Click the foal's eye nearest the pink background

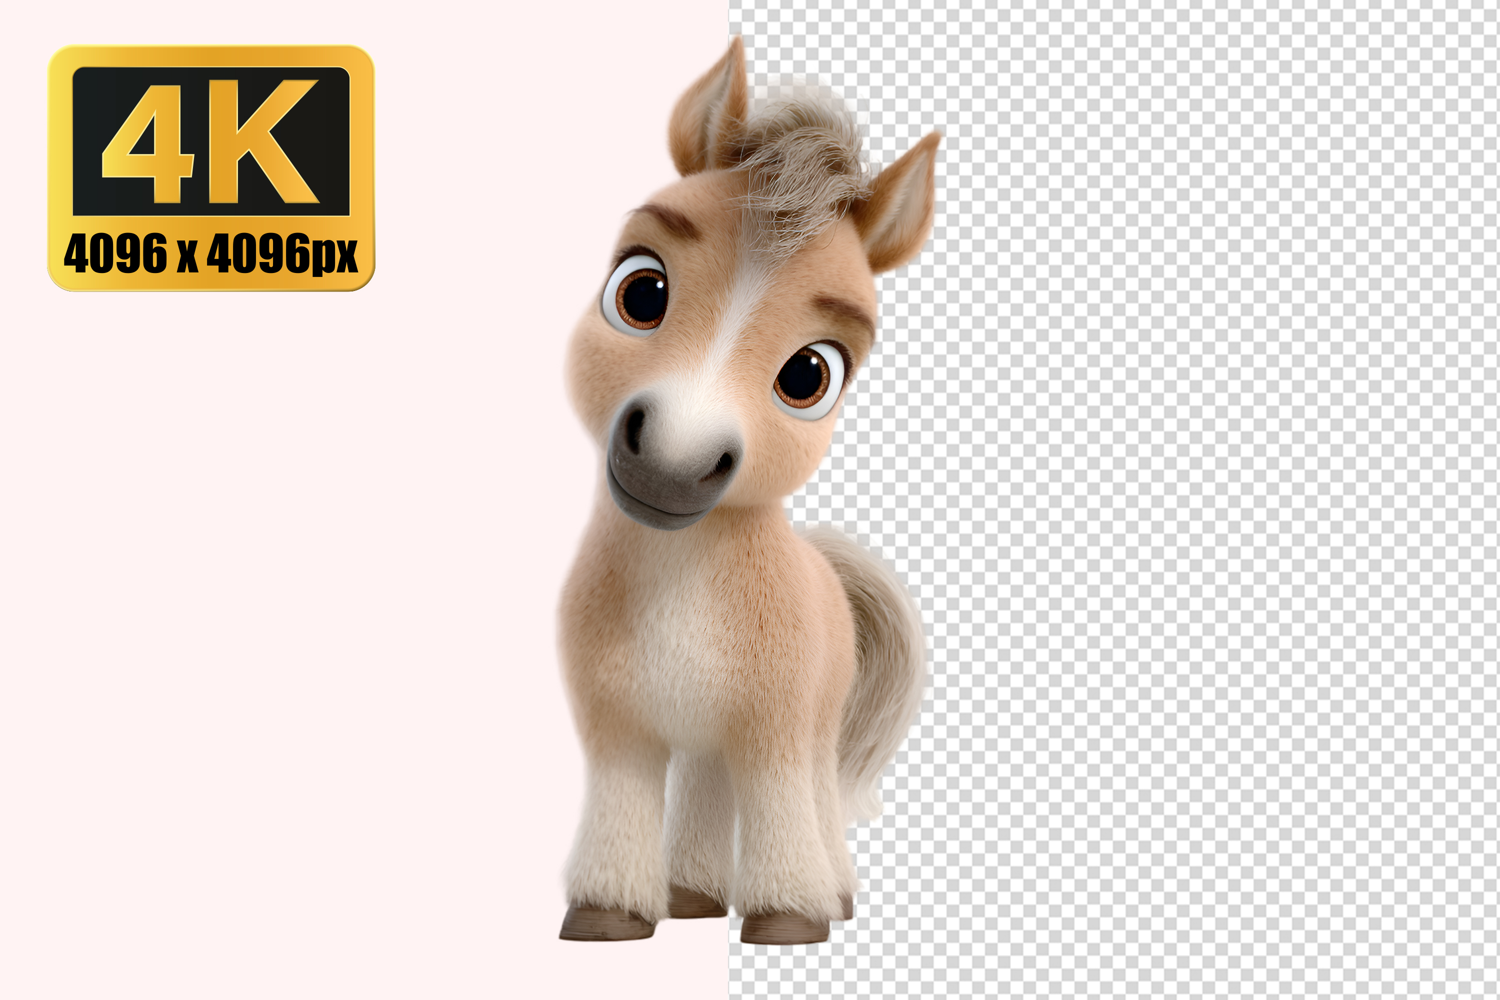[637, 294]
